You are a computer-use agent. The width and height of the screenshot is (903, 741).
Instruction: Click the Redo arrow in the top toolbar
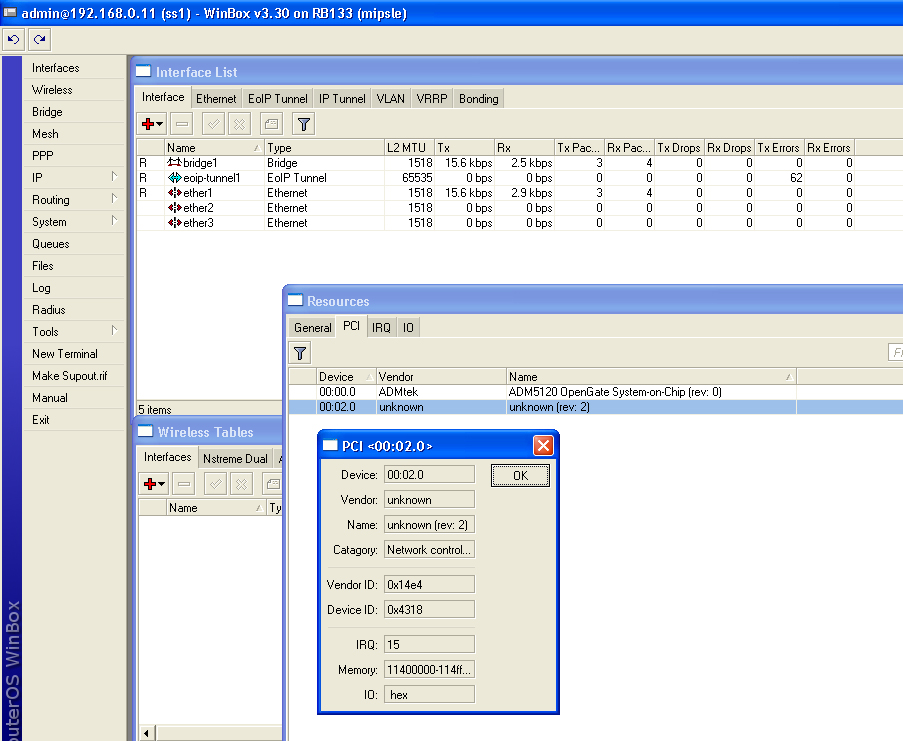point(39,40)
